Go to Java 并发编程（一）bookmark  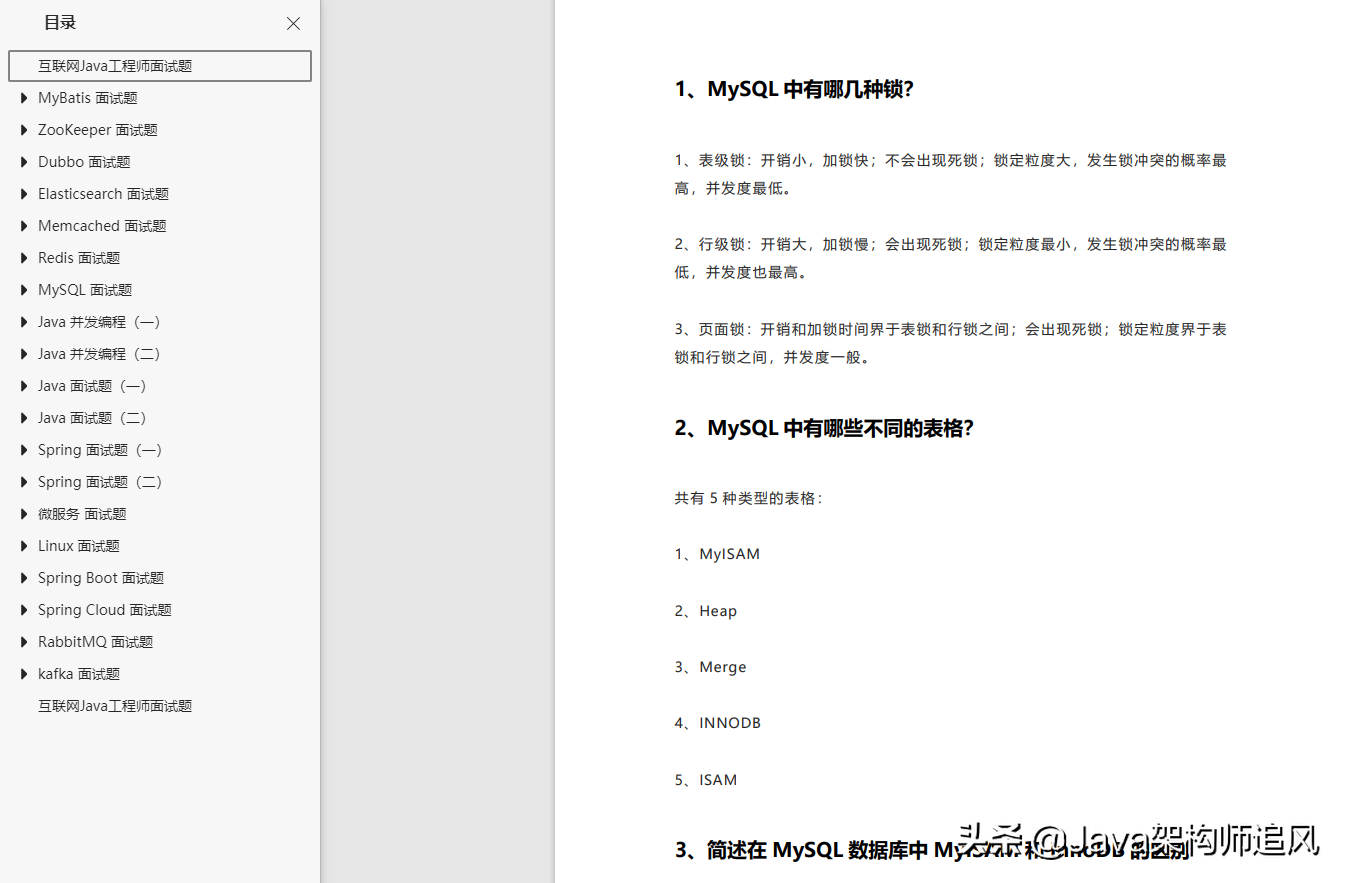(100, 322)
